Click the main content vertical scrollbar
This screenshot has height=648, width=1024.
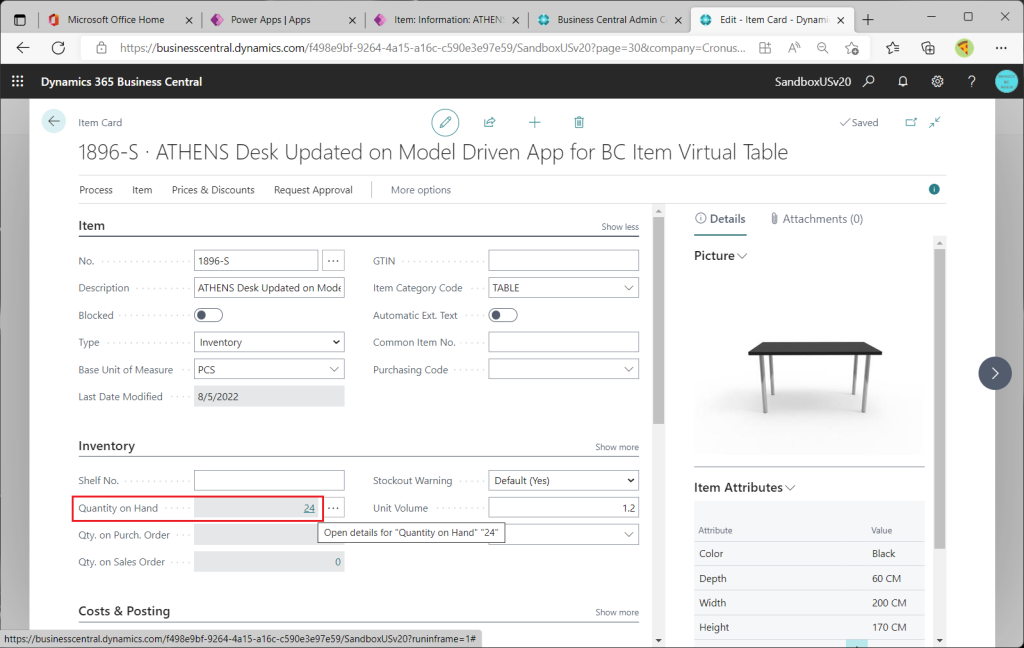pyautogui.click(x=658, y=320)
